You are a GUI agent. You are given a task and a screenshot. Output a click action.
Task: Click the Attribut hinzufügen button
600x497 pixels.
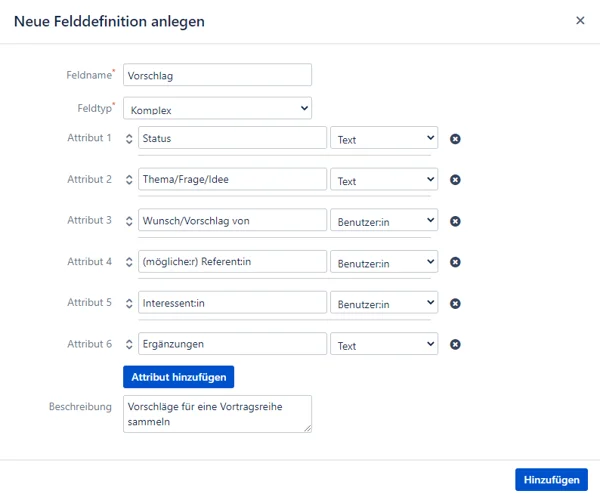(178, 377)
